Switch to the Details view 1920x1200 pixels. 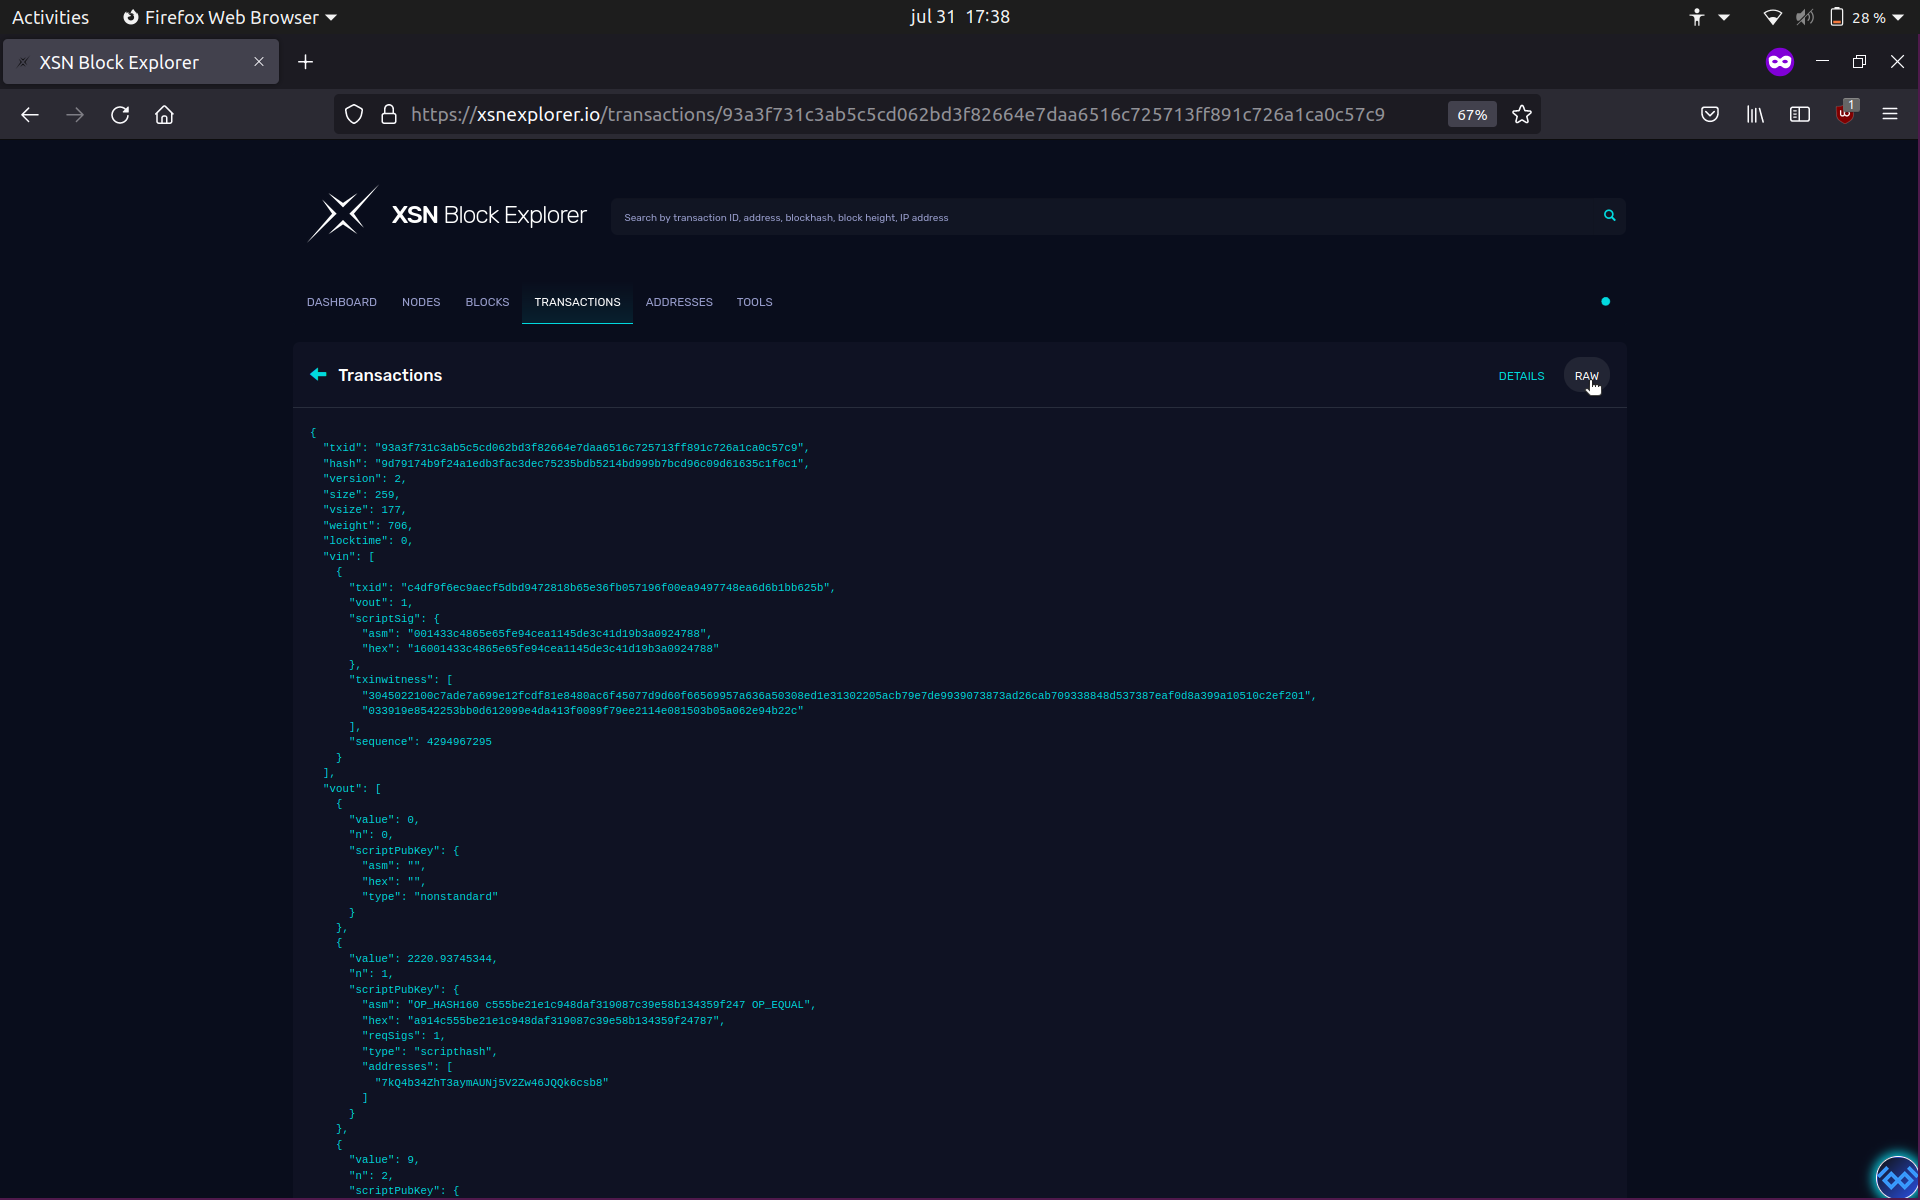pos(1521,376)
